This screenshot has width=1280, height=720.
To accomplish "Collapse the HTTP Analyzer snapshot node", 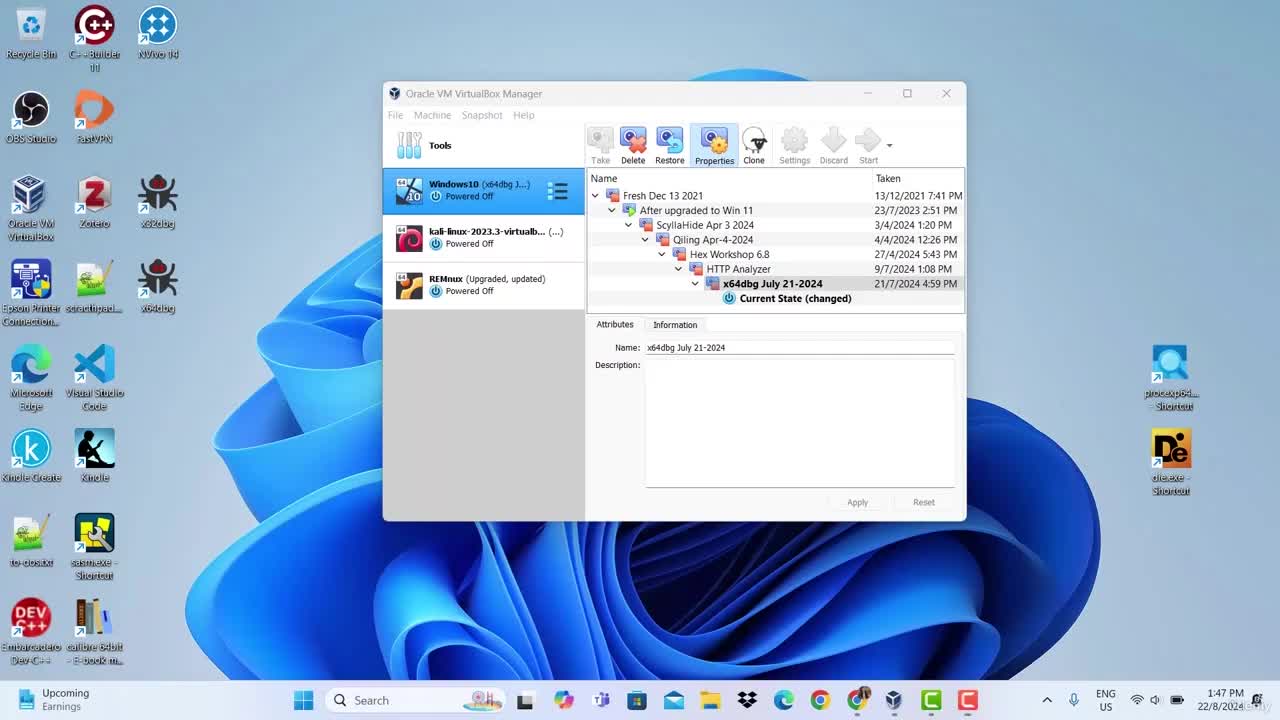I will click(x=679, y=269).
